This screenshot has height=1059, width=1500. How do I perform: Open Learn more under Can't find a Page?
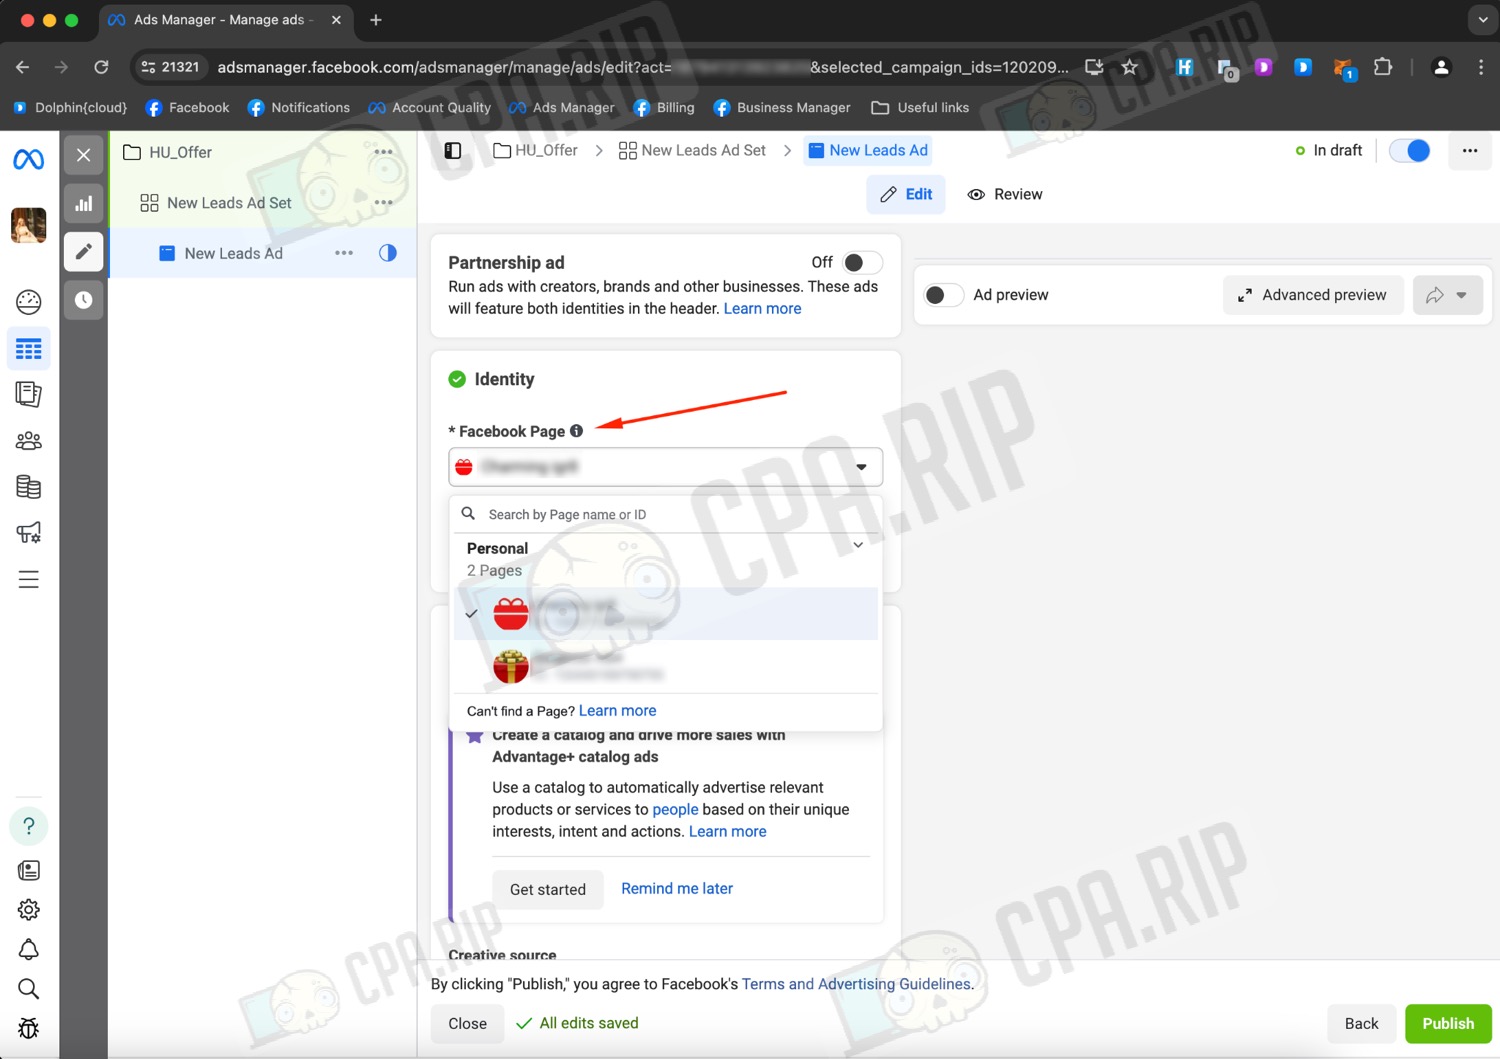coord(617,710)
